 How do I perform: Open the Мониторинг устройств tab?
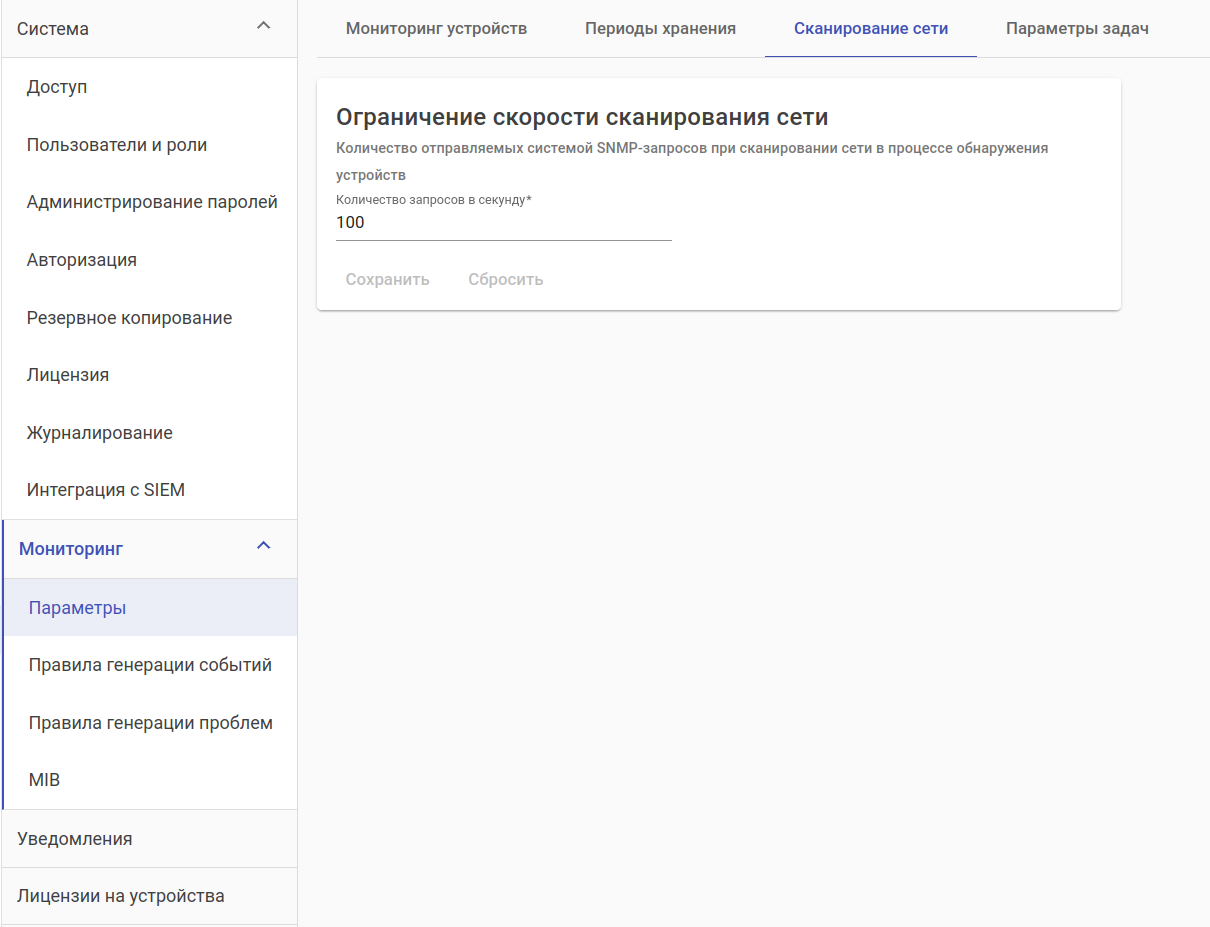[x=436, y=29]
